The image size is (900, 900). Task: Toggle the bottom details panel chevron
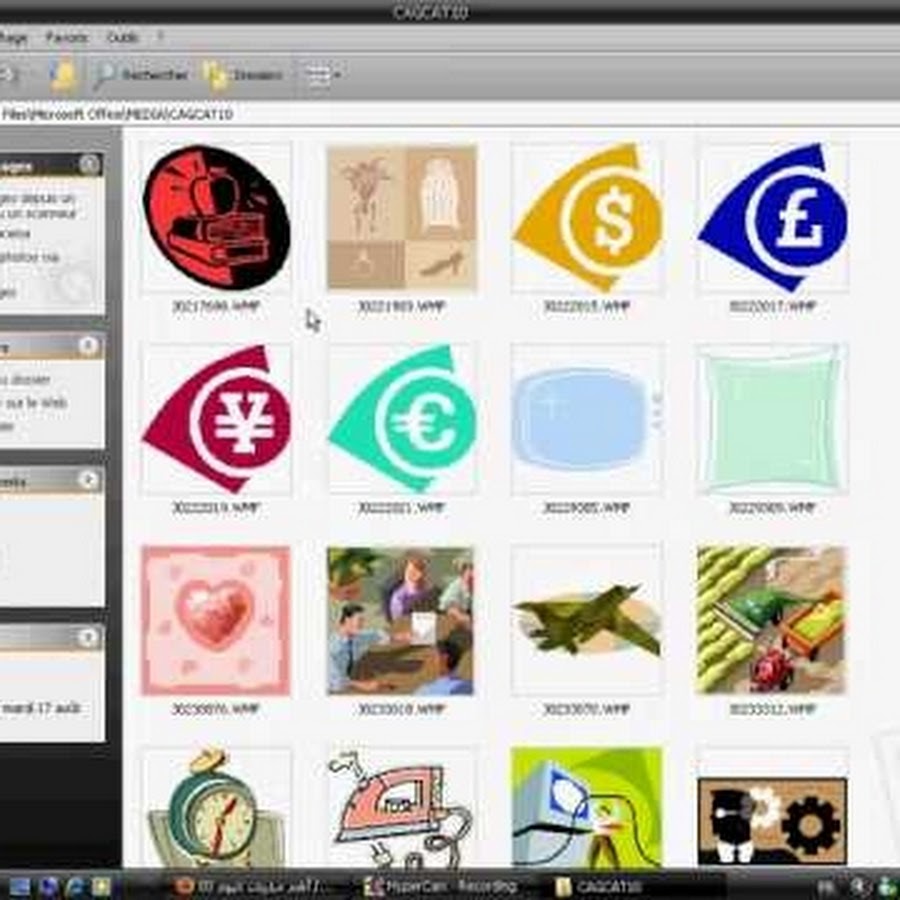pyautogui.click(x=89, y=637)
